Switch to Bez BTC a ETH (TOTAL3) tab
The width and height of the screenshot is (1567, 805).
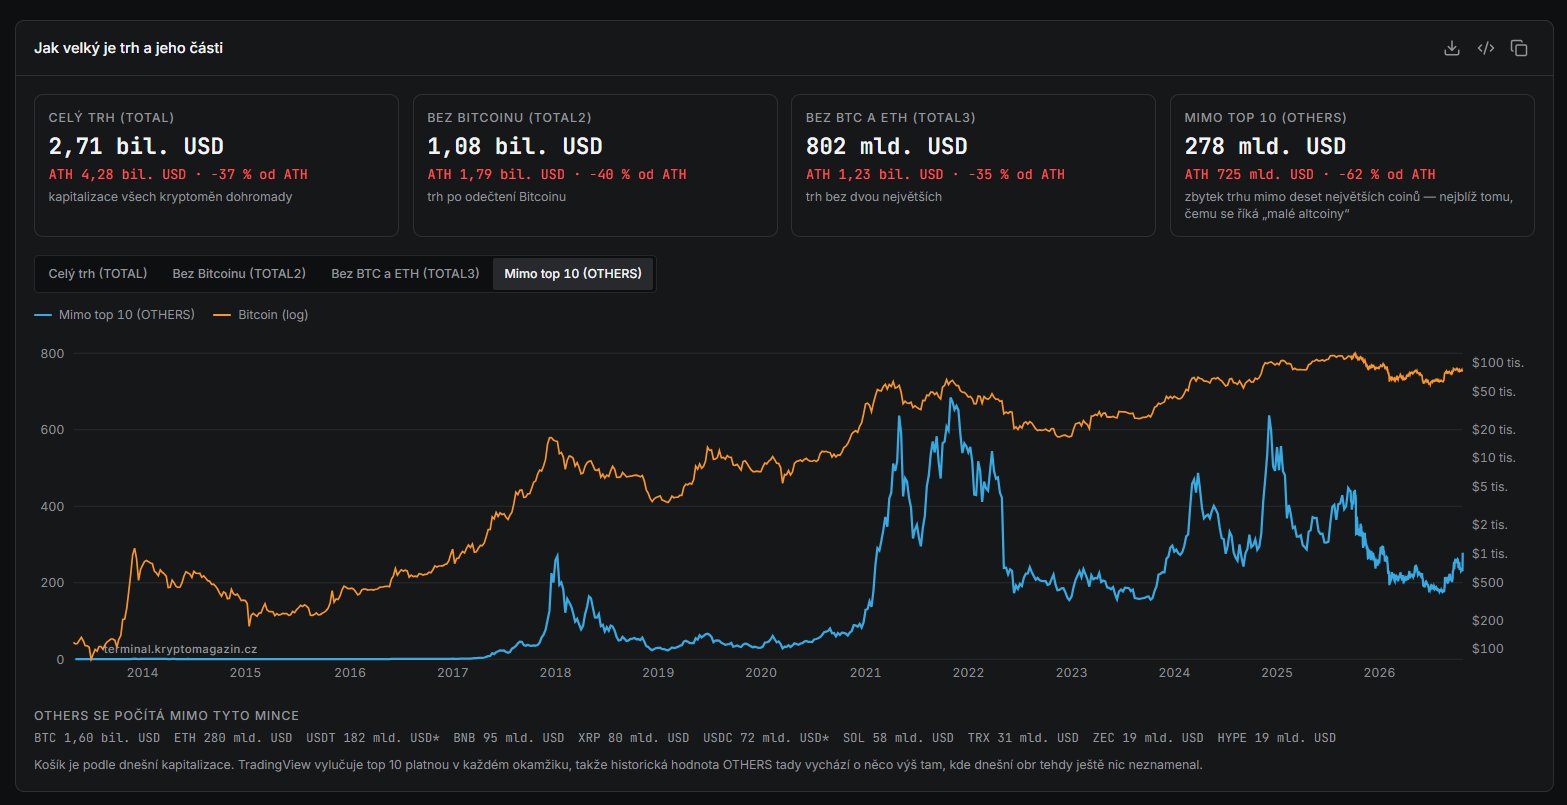pyautogui.click(x=405, y=273)
